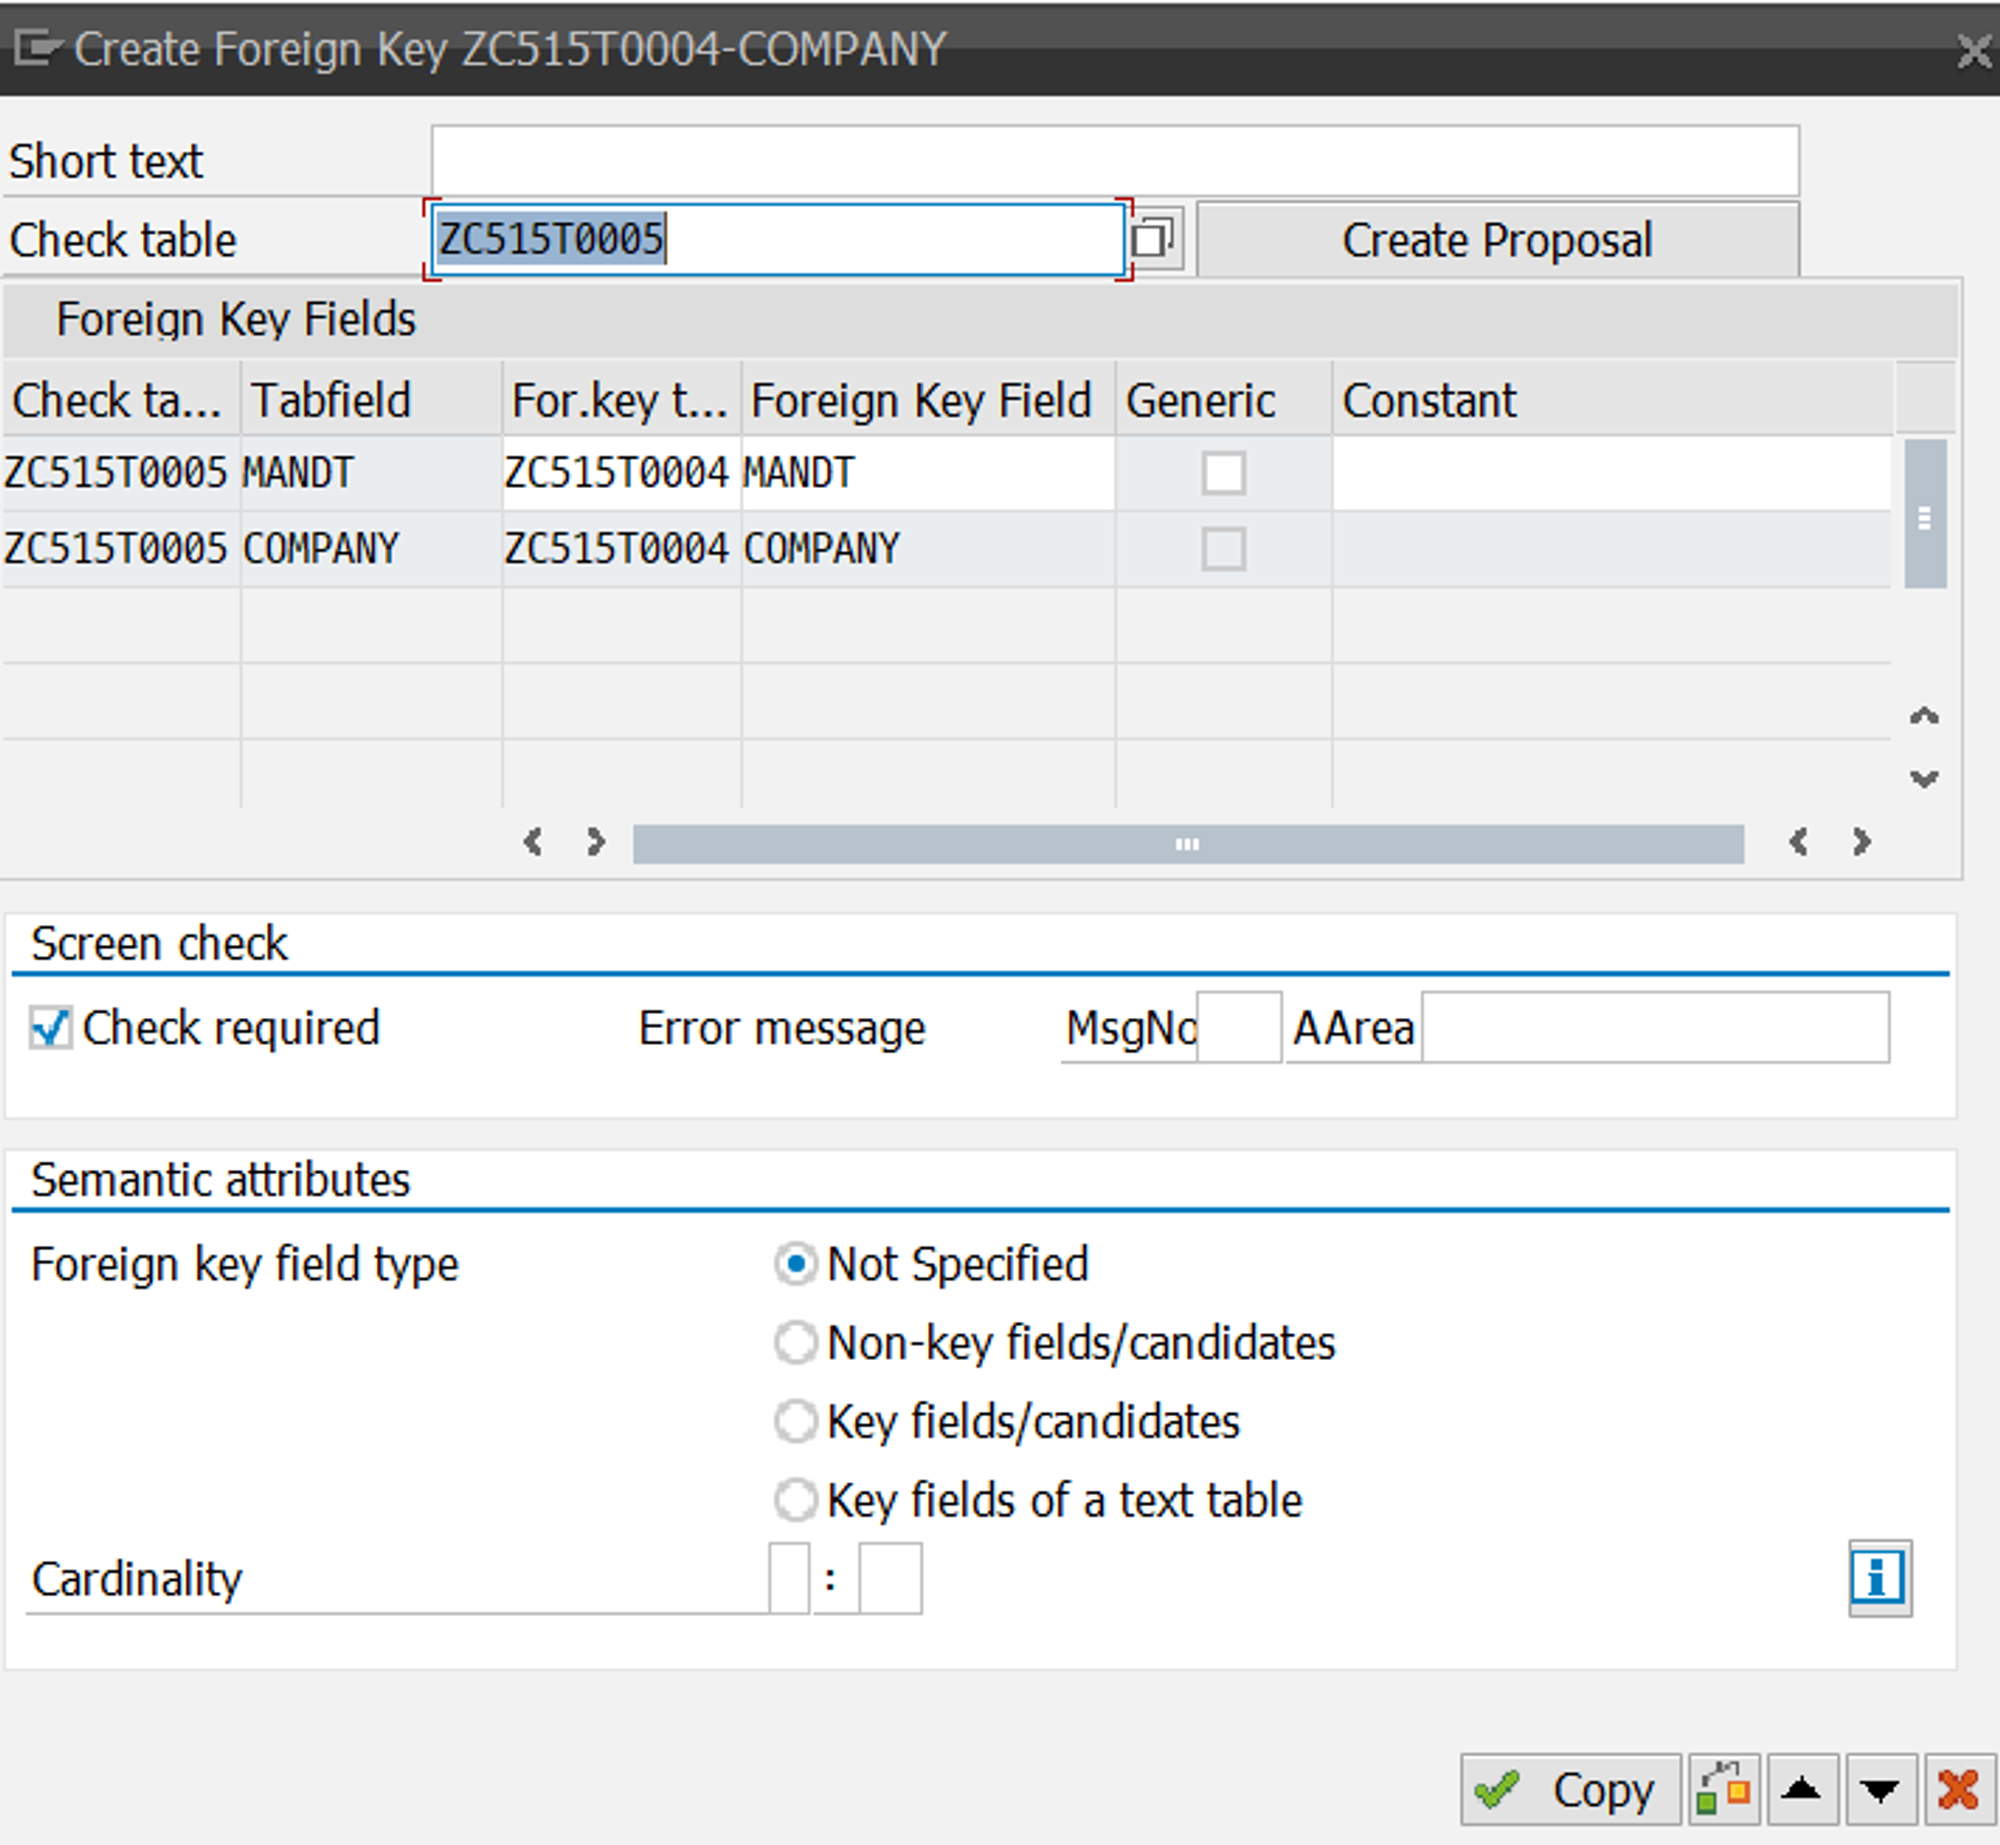Click the next foreign key down arrow
Screen dimensions: 2000x1845
tap(1880, 1789)
